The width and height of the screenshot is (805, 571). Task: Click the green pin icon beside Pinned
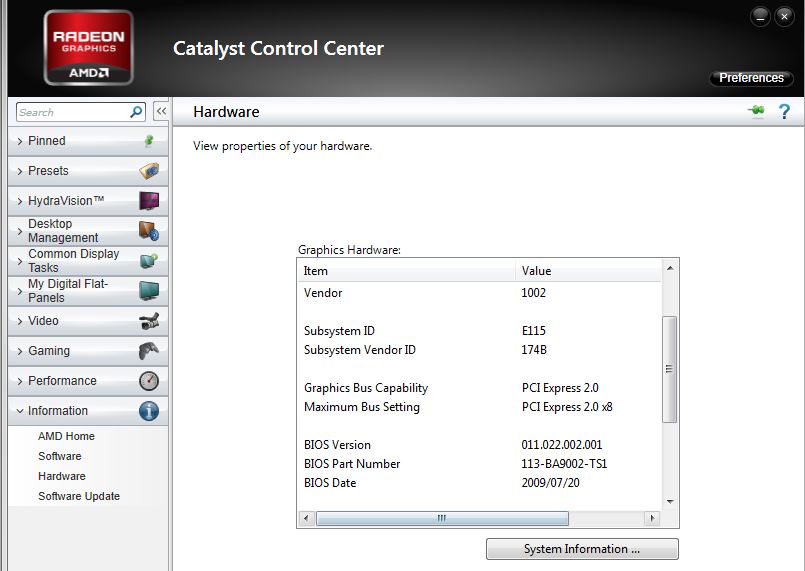pyautogui.click(x=149, y=140)
